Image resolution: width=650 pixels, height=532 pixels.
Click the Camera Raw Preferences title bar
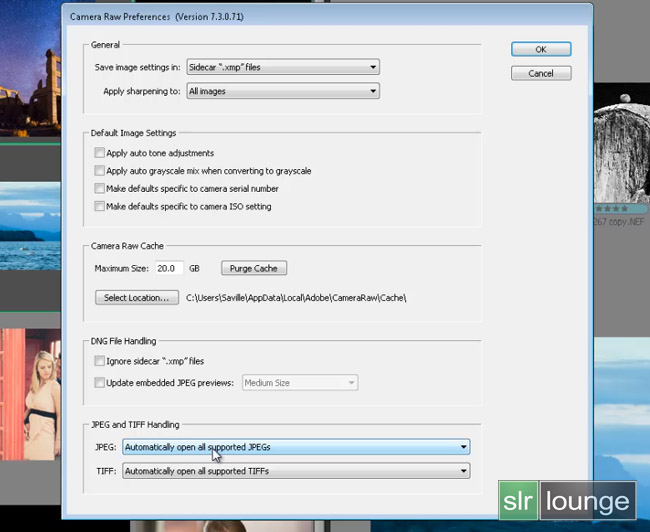tap(327, 17)
